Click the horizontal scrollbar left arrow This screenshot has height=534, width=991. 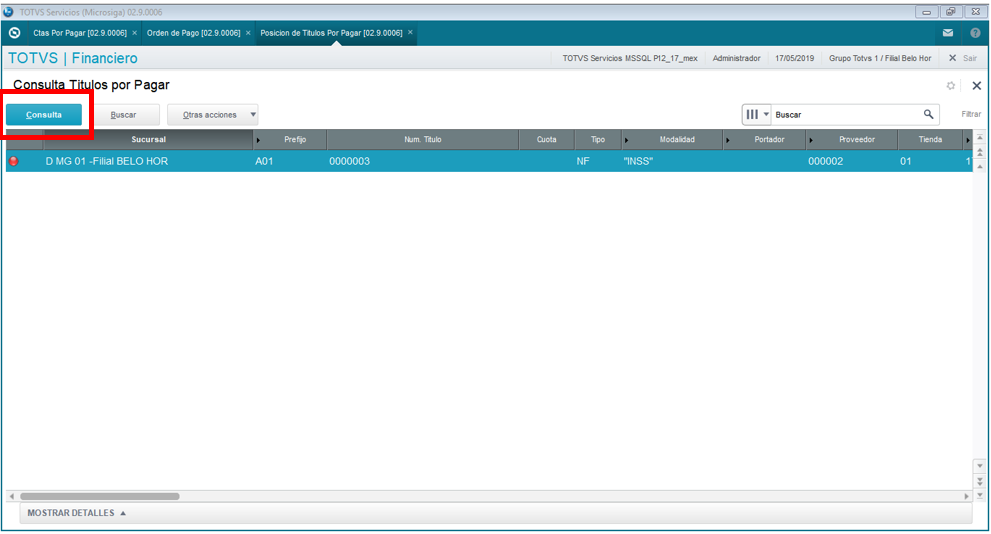pos(11,497)
